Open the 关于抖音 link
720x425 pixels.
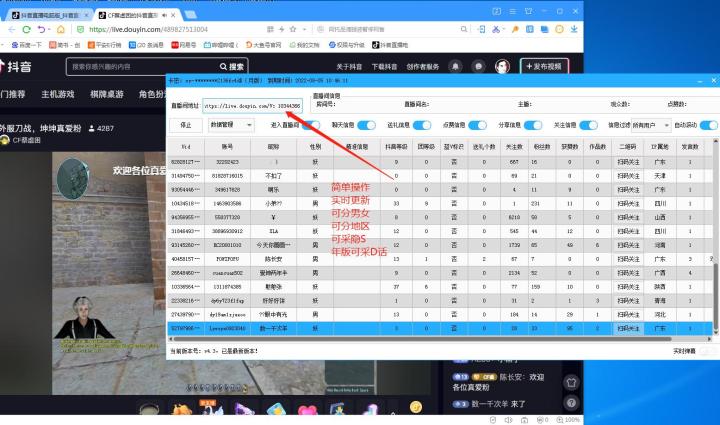coord(349,67)
